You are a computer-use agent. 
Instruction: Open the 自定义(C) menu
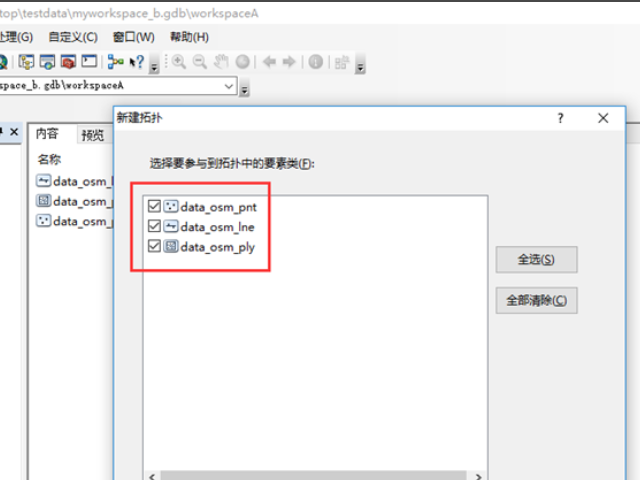[x=73, y=37]
